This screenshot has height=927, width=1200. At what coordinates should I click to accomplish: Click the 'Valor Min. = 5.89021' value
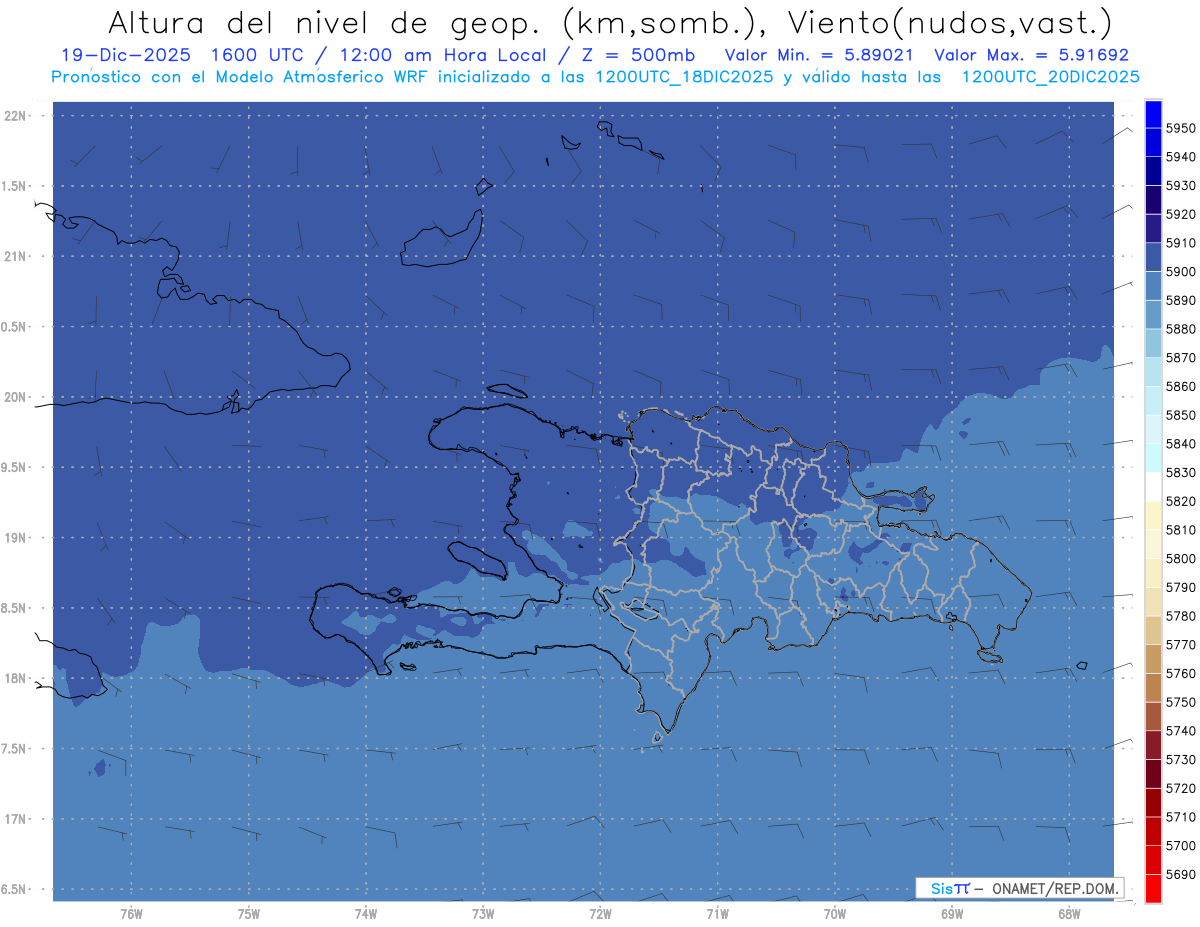pyautogui.click(x=819, y=56)
